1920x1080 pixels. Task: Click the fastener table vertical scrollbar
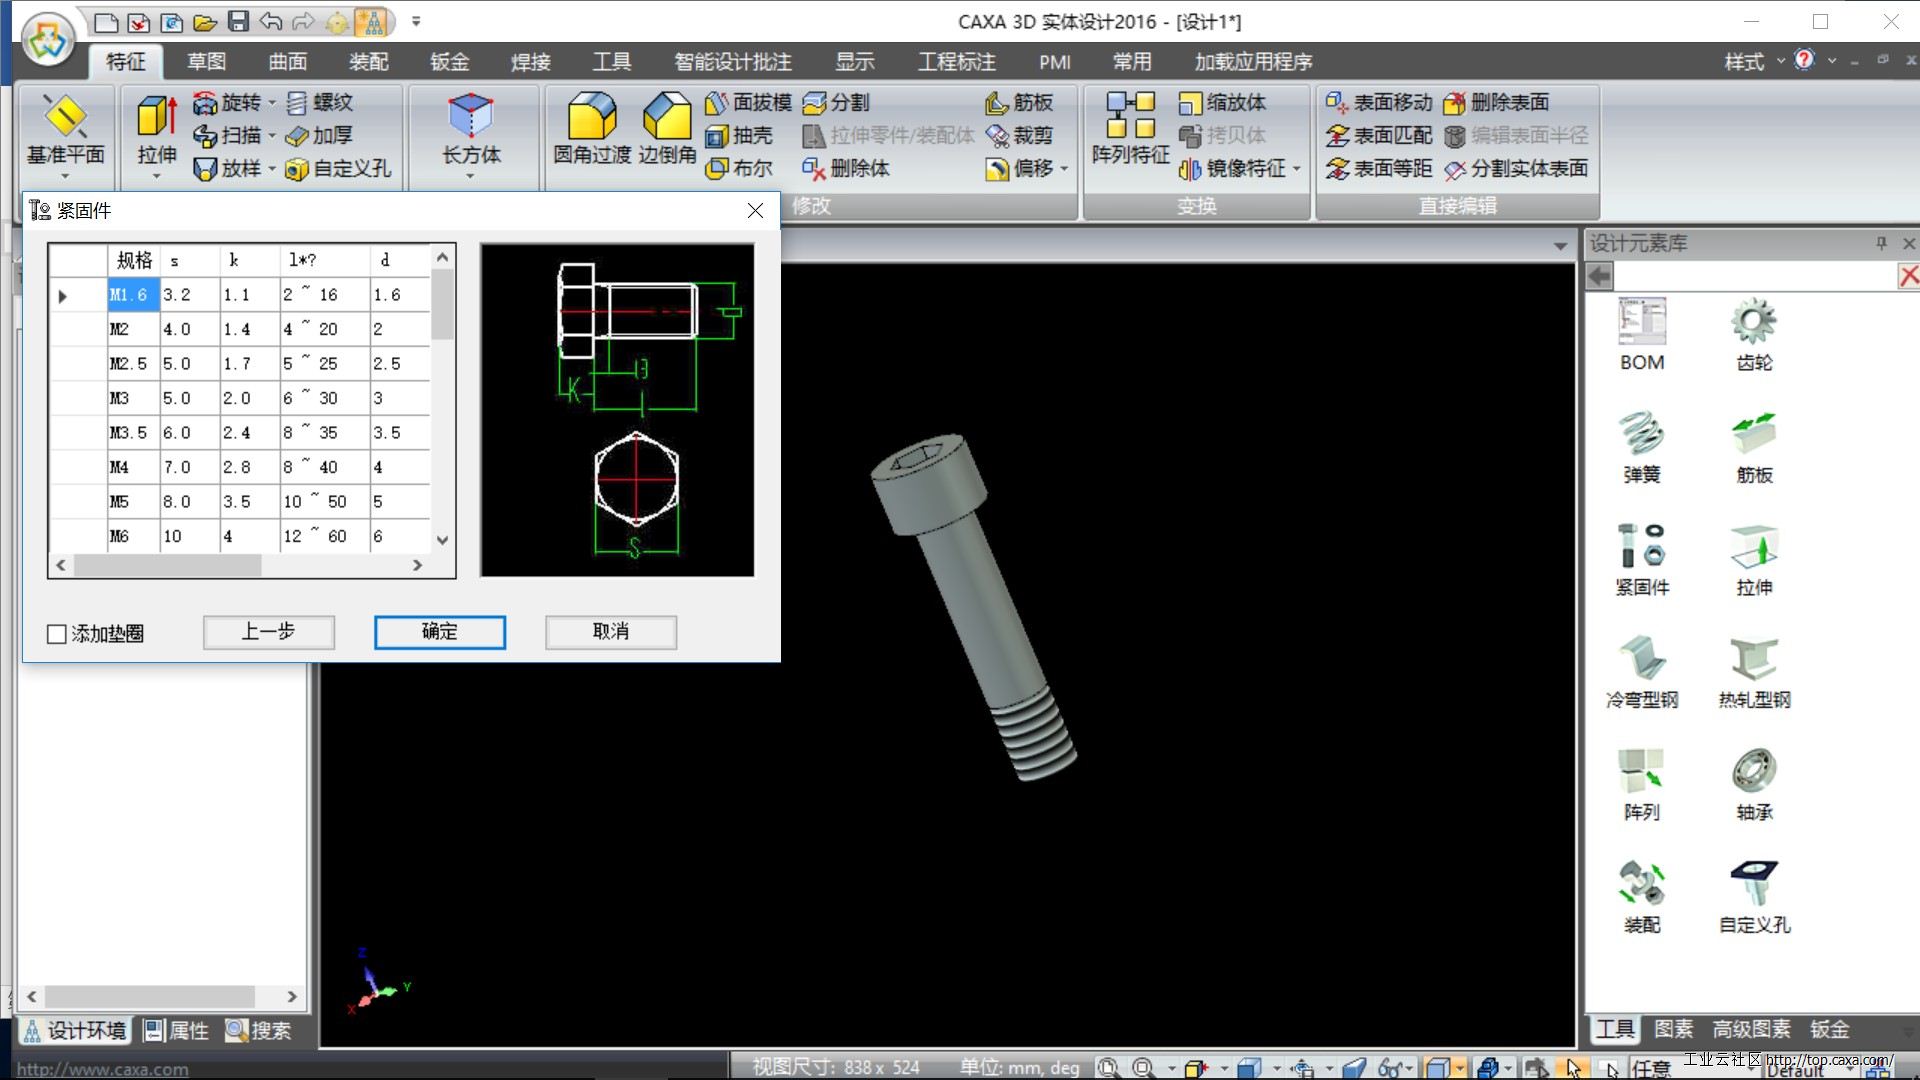[442, 398]
